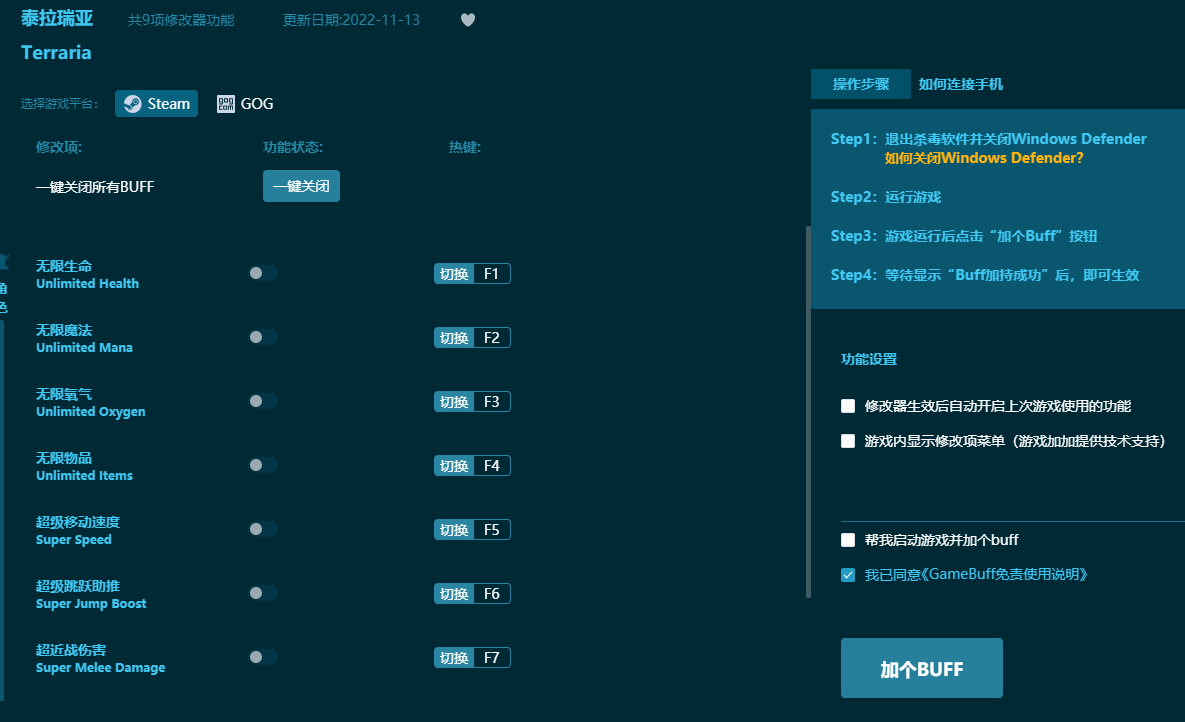The image size is (1185, 722).
Task: Check auto-enable last used functions option
Action: tap(848, 406)
